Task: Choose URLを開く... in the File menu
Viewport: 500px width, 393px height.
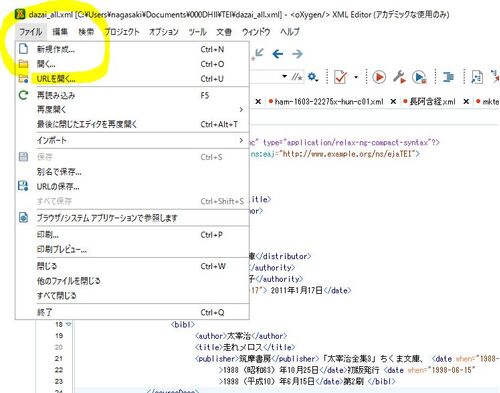Action: 132,79
